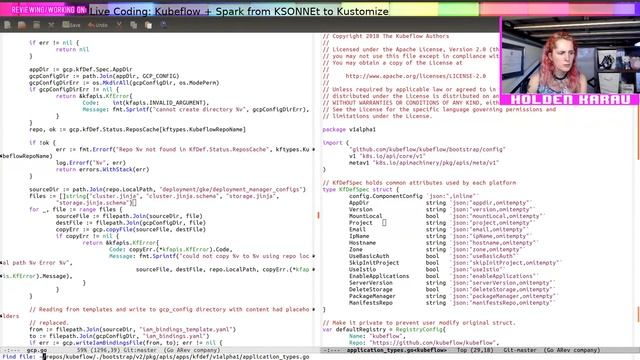Viewport: 640px width, 360px height.
Task: Click the SkipInitProject field line
Action: 456,263
